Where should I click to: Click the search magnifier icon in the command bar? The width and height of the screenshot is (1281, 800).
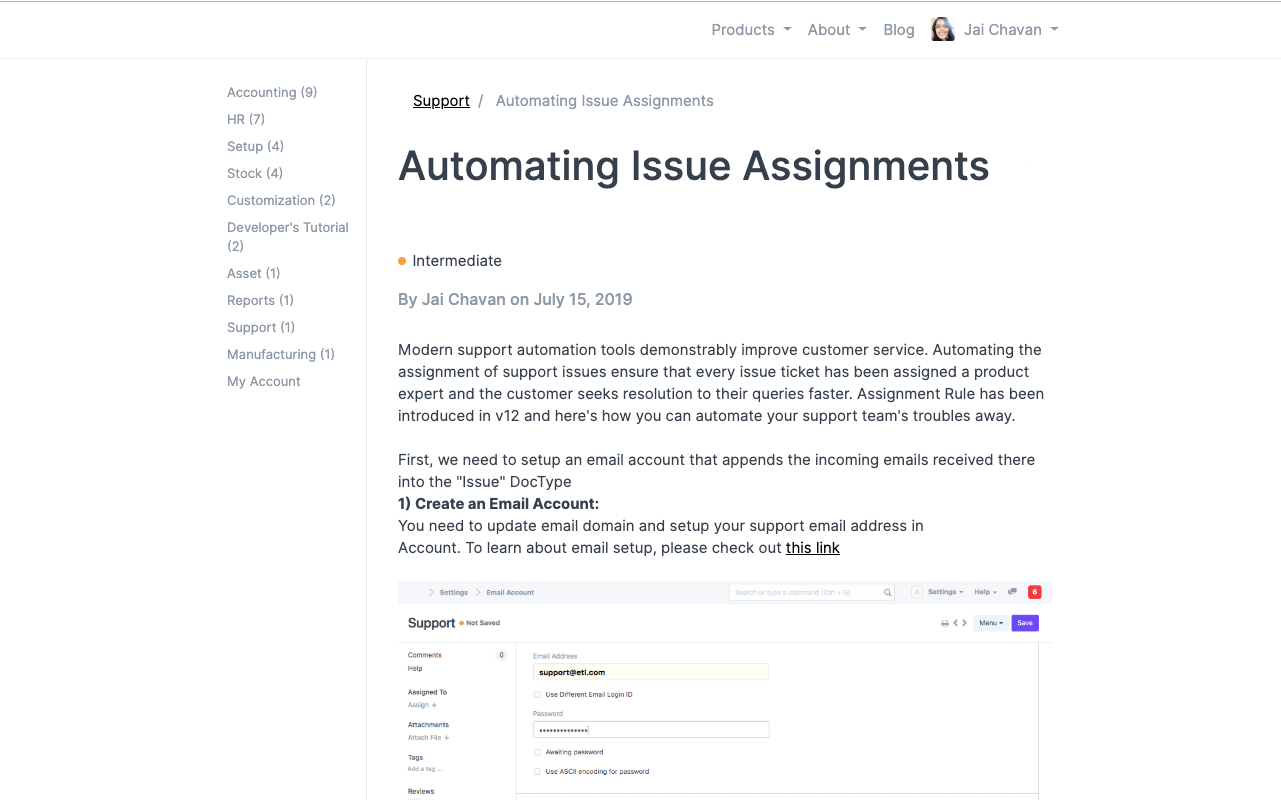click(887, 593)
